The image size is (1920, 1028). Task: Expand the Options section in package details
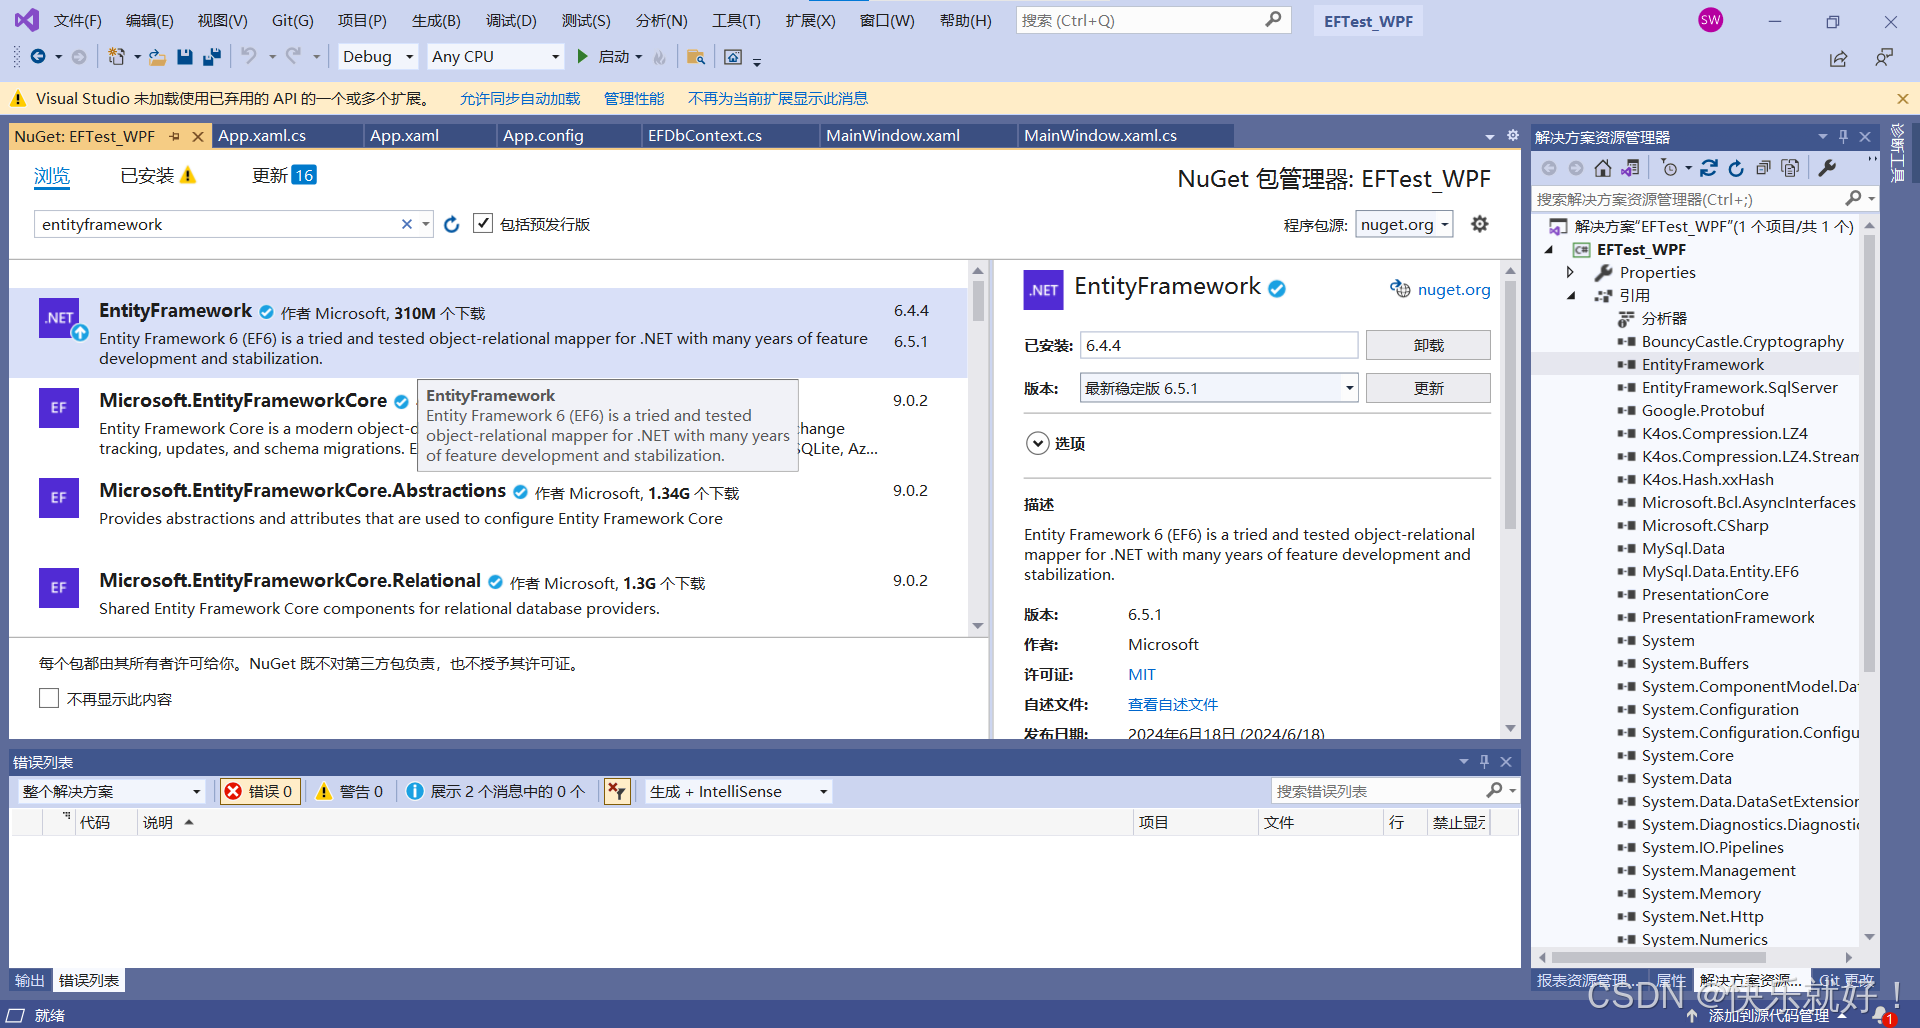click(1037, 443)
